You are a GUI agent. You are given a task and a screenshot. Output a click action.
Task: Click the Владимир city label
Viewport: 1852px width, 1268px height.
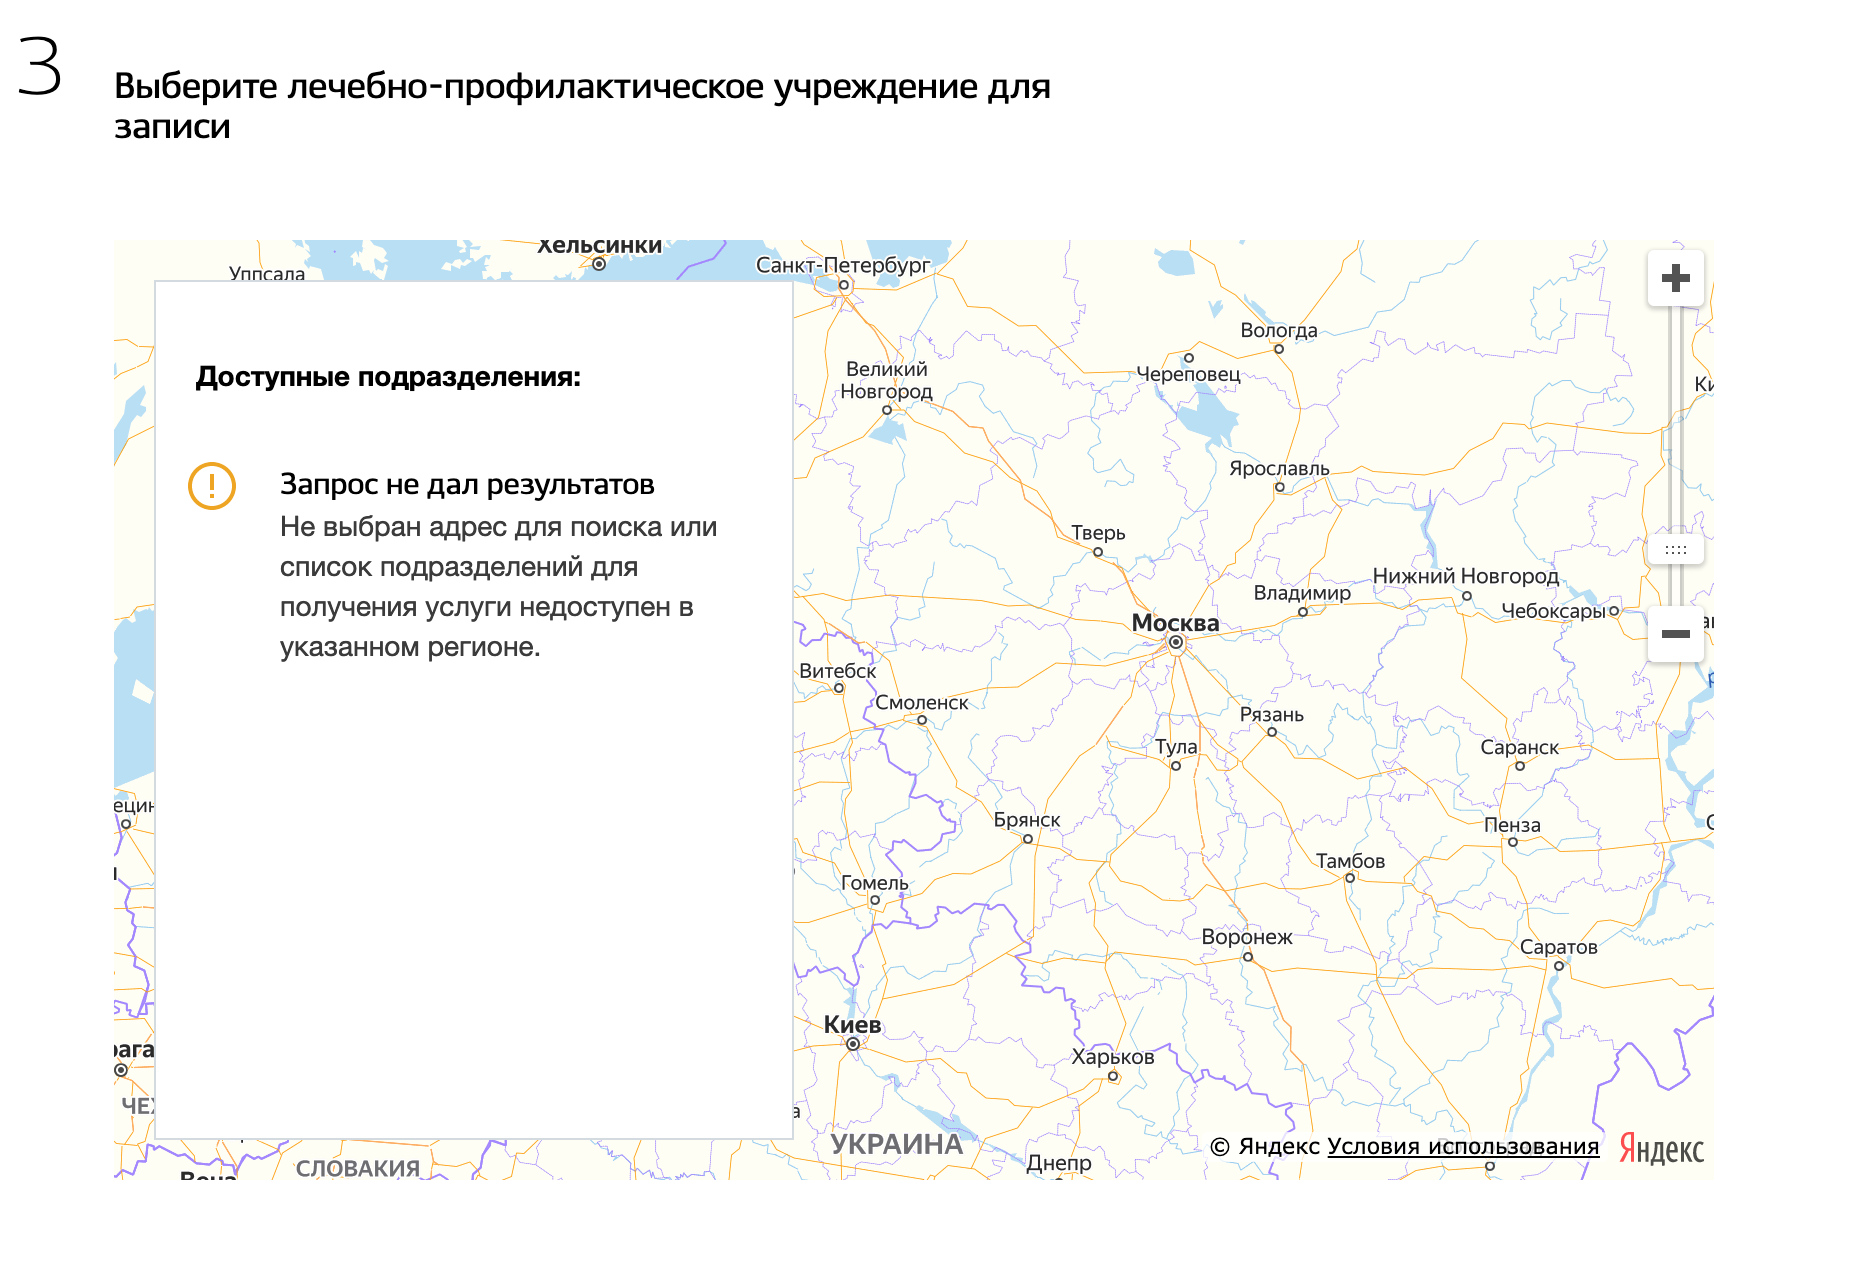pyautogui.click(x=1302, y=593)
